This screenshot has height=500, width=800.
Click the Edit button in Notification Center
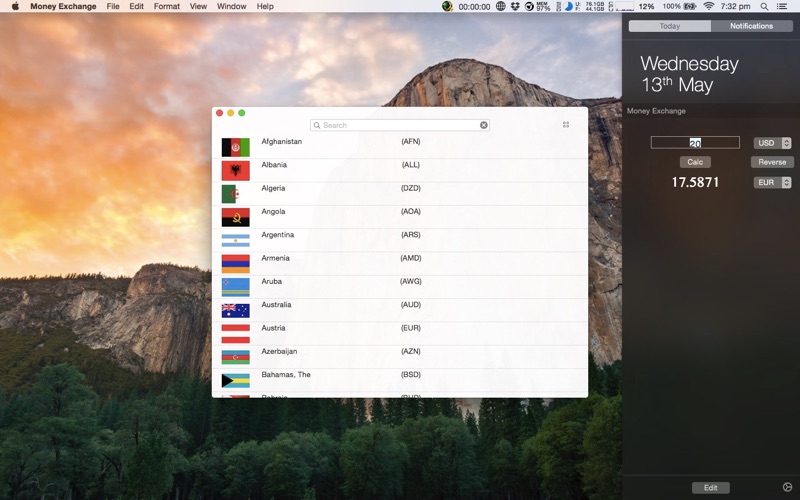click(x=710, y=488)
